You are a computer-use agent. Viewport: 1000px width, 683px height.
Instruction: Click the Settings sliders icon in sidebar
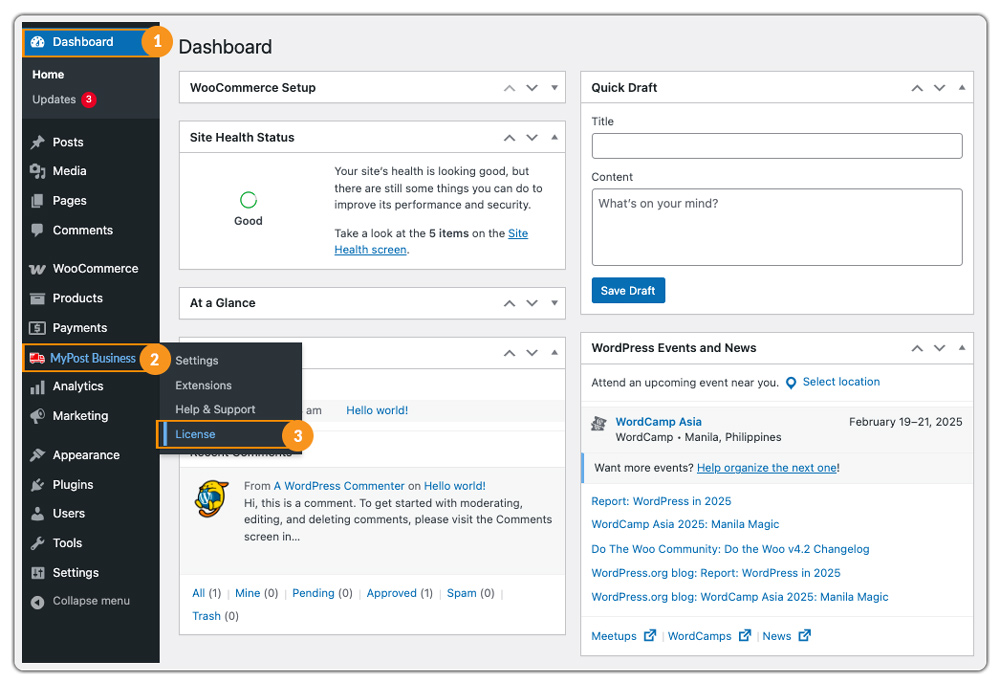pyautogui.click(x=38, y=573)
